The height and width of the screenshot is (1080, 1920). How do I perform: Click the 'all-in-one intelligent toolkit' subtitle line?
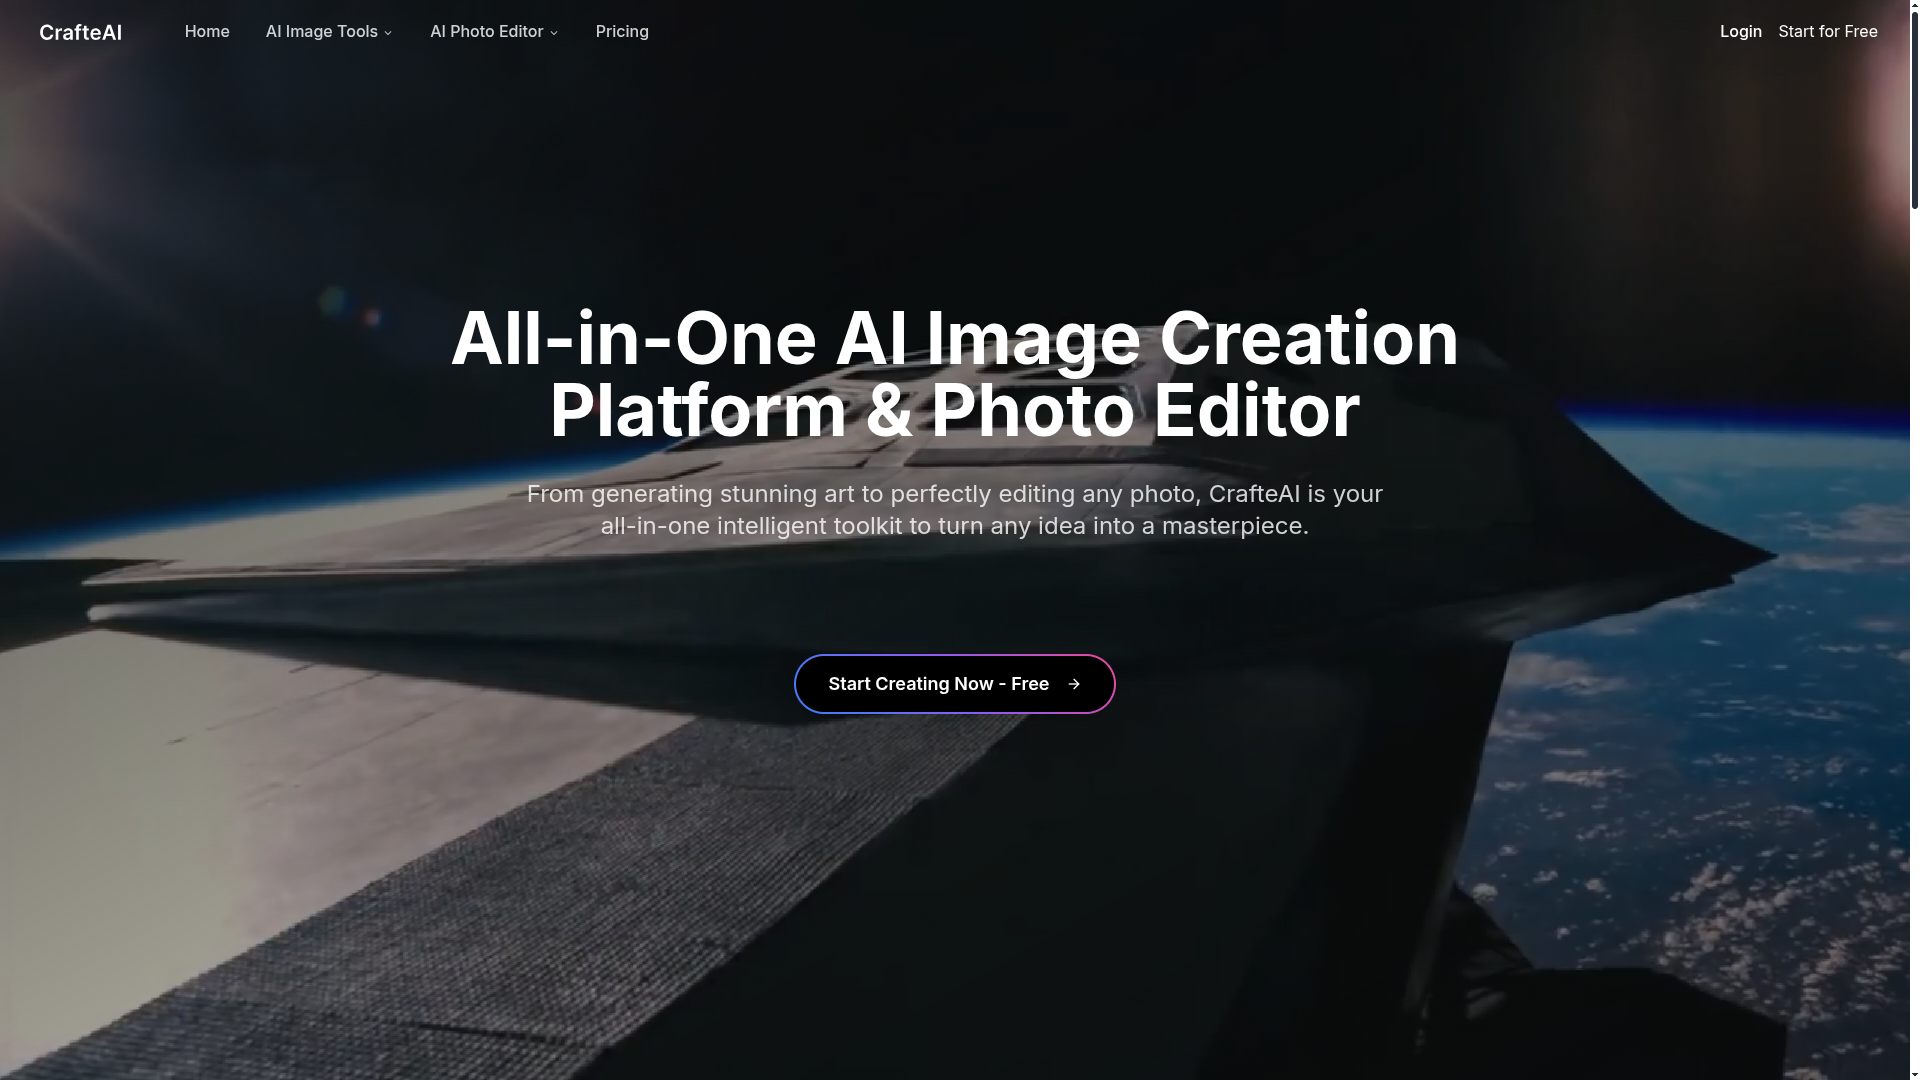coord(954,526)
